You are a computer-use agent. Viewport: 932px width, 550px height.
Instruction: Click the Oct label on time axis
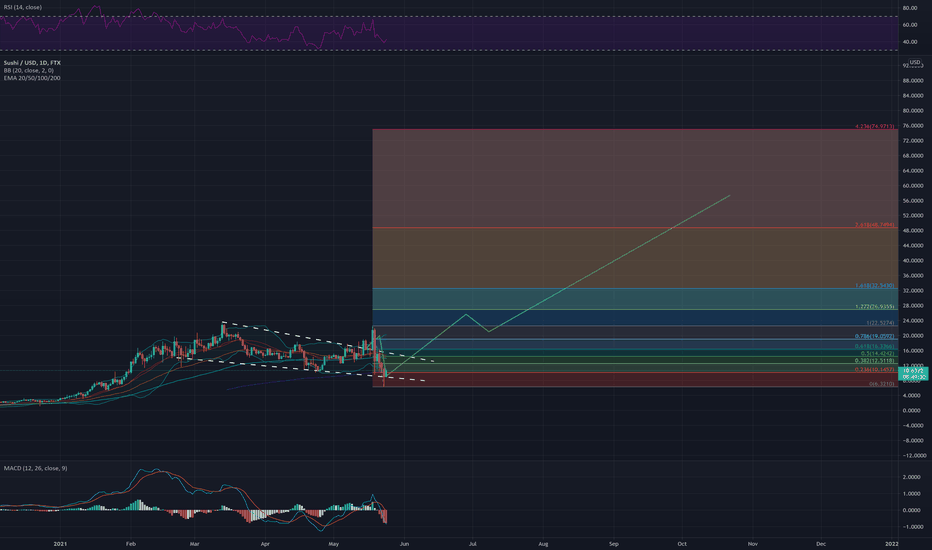tap(682, 543)
